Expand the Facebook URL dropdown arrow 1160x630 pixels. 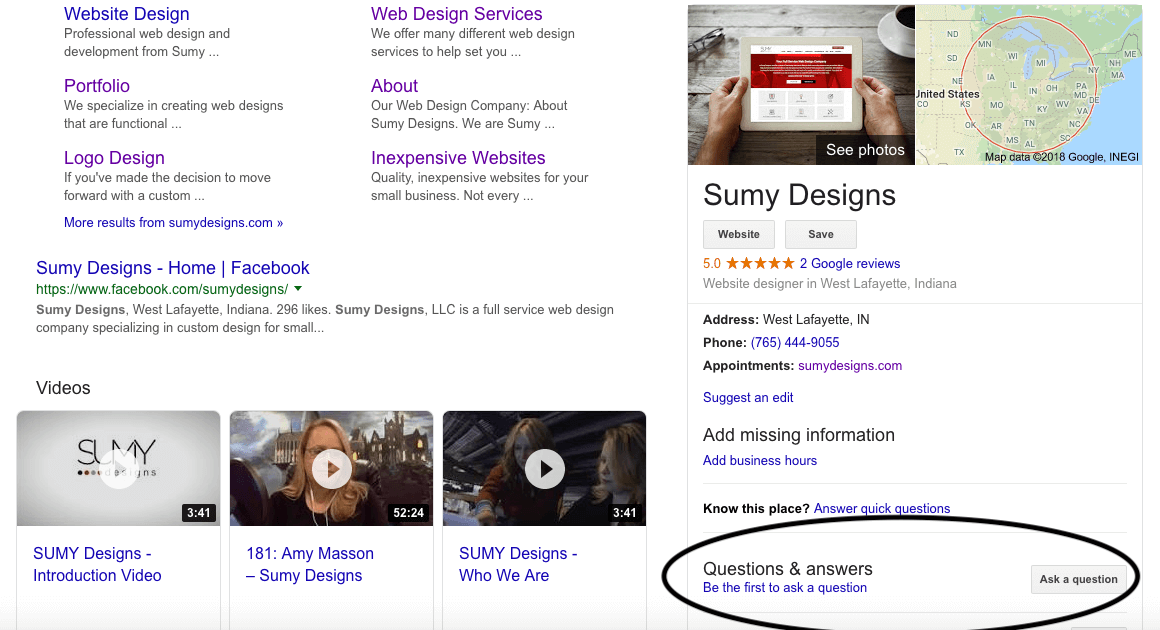click(x=298, y=289)
